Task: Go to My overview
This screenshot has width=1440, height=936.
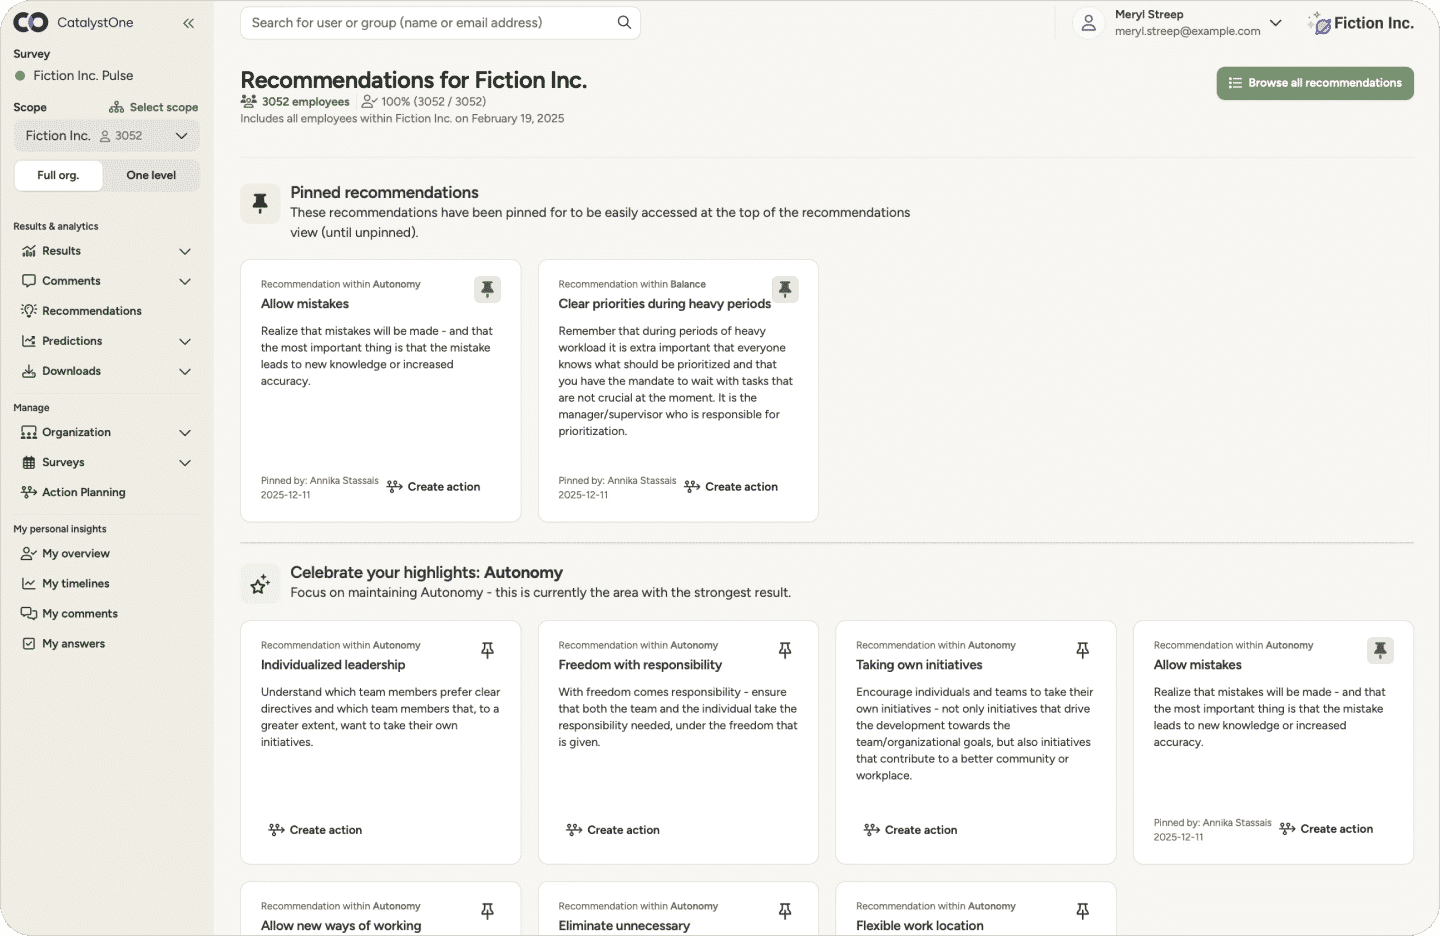Action: 76,553
